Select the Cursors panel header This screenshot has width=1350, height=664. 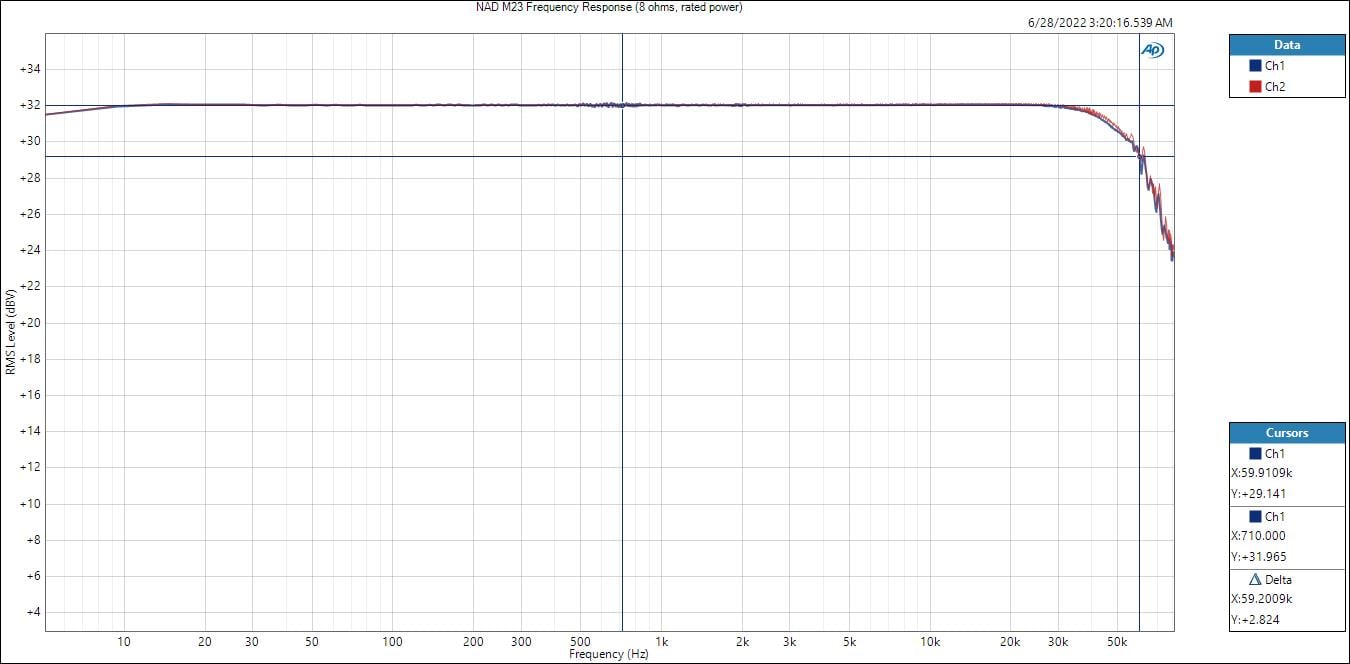[1286, 433]
